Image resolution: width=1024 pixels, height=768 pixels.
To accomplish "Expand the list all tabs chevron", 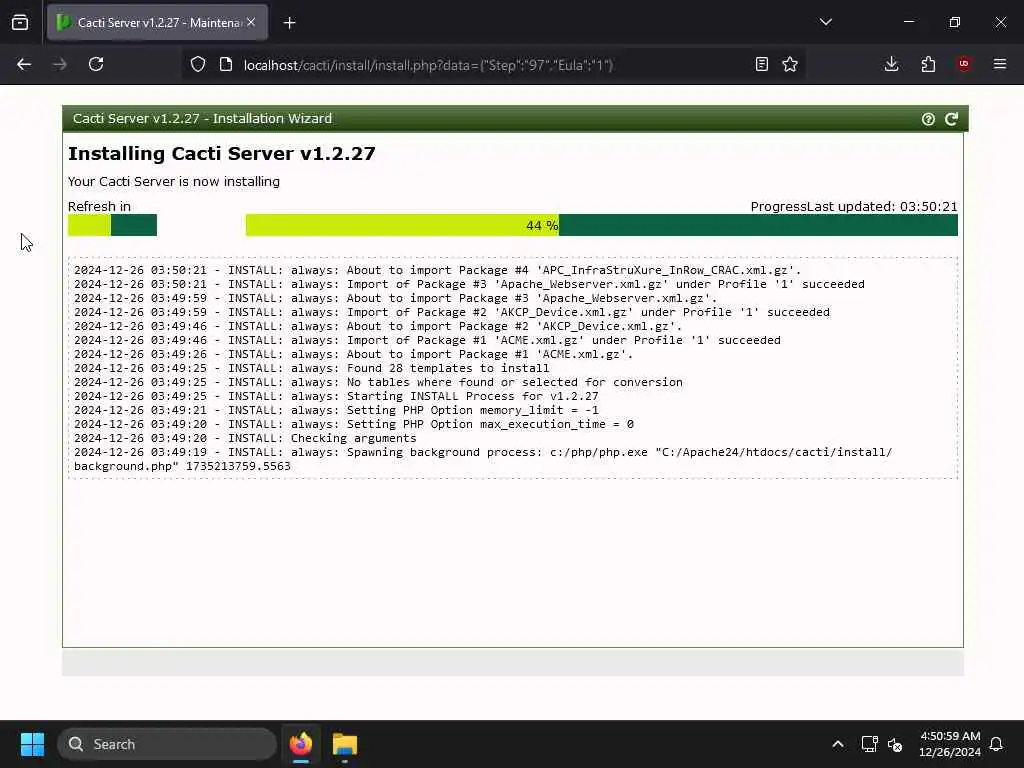I will [x=825, y=22].
